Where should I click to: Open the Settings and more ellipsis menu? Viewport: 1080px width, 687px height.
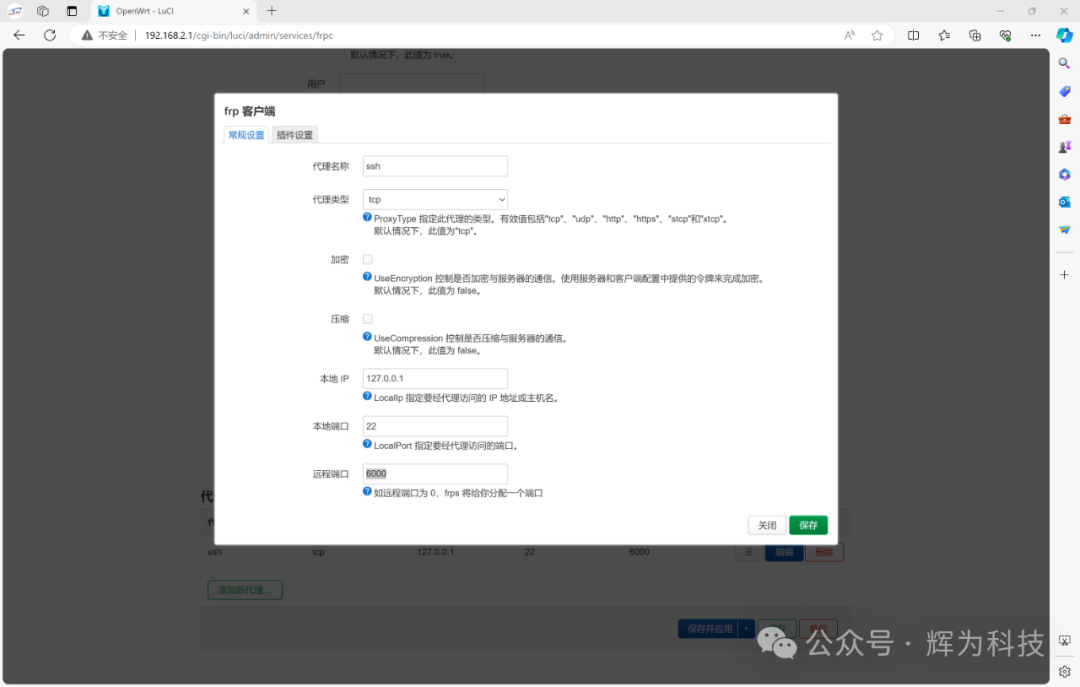(x=1035, y=35)
